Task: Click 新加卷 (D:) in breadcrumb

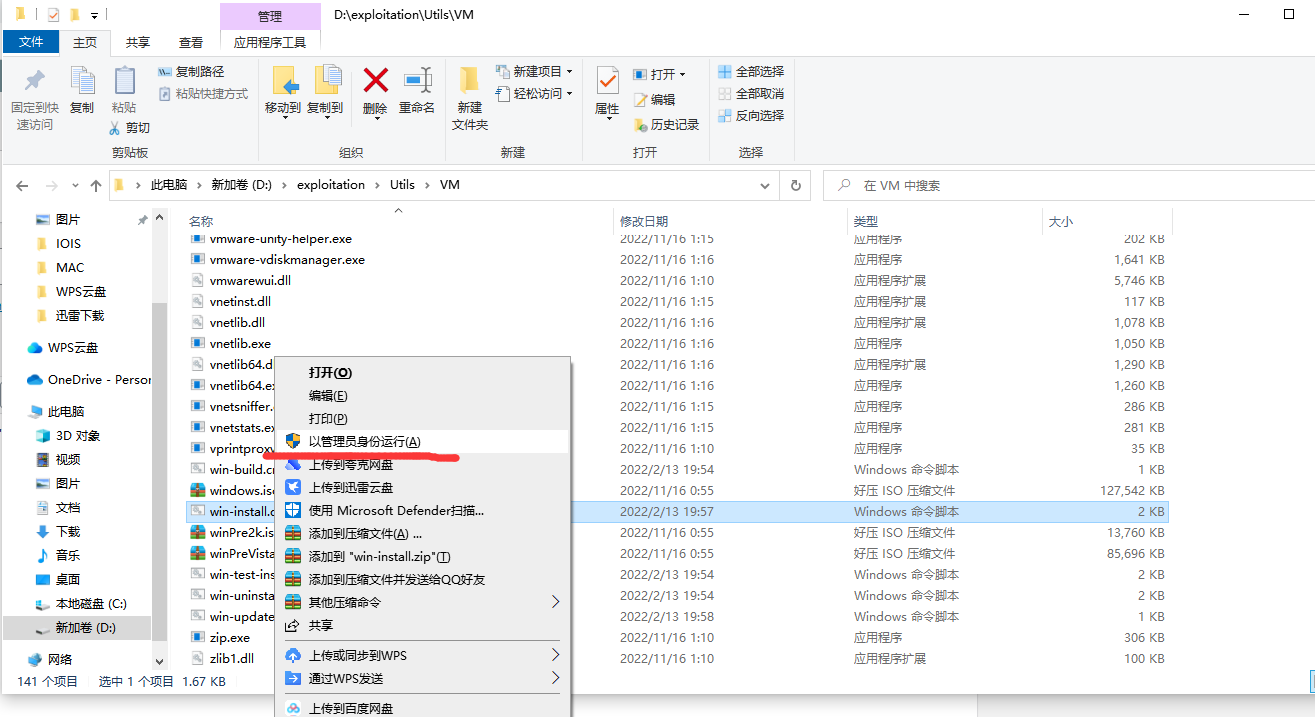Action: tap(241, 185)
